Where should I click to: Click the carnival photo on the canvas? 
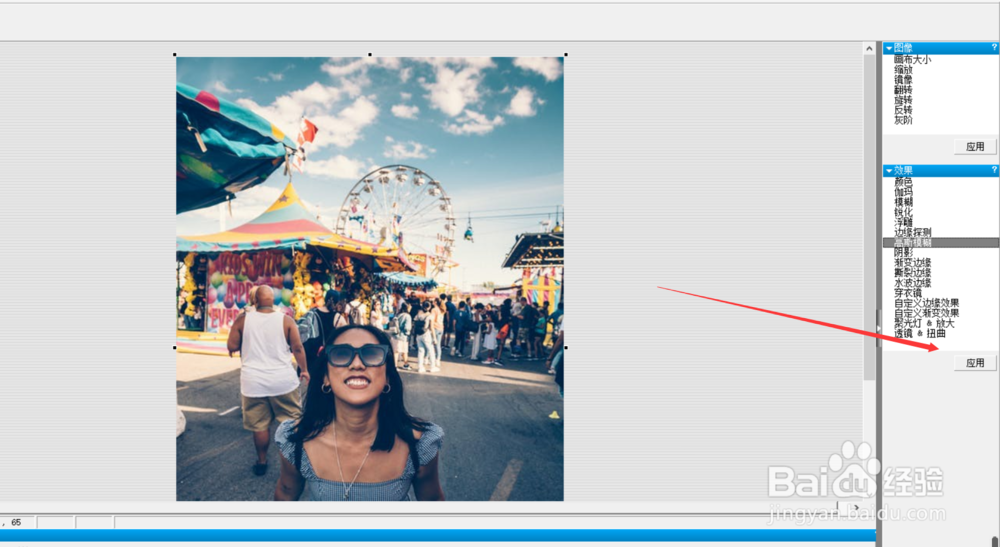370,279
